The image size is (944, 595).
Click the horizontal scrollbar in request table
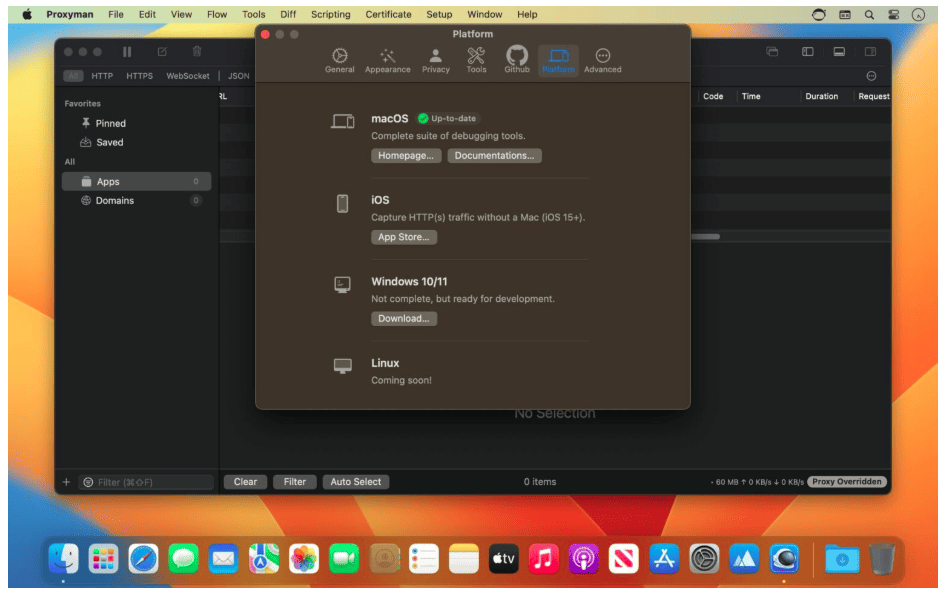point(705,237)
